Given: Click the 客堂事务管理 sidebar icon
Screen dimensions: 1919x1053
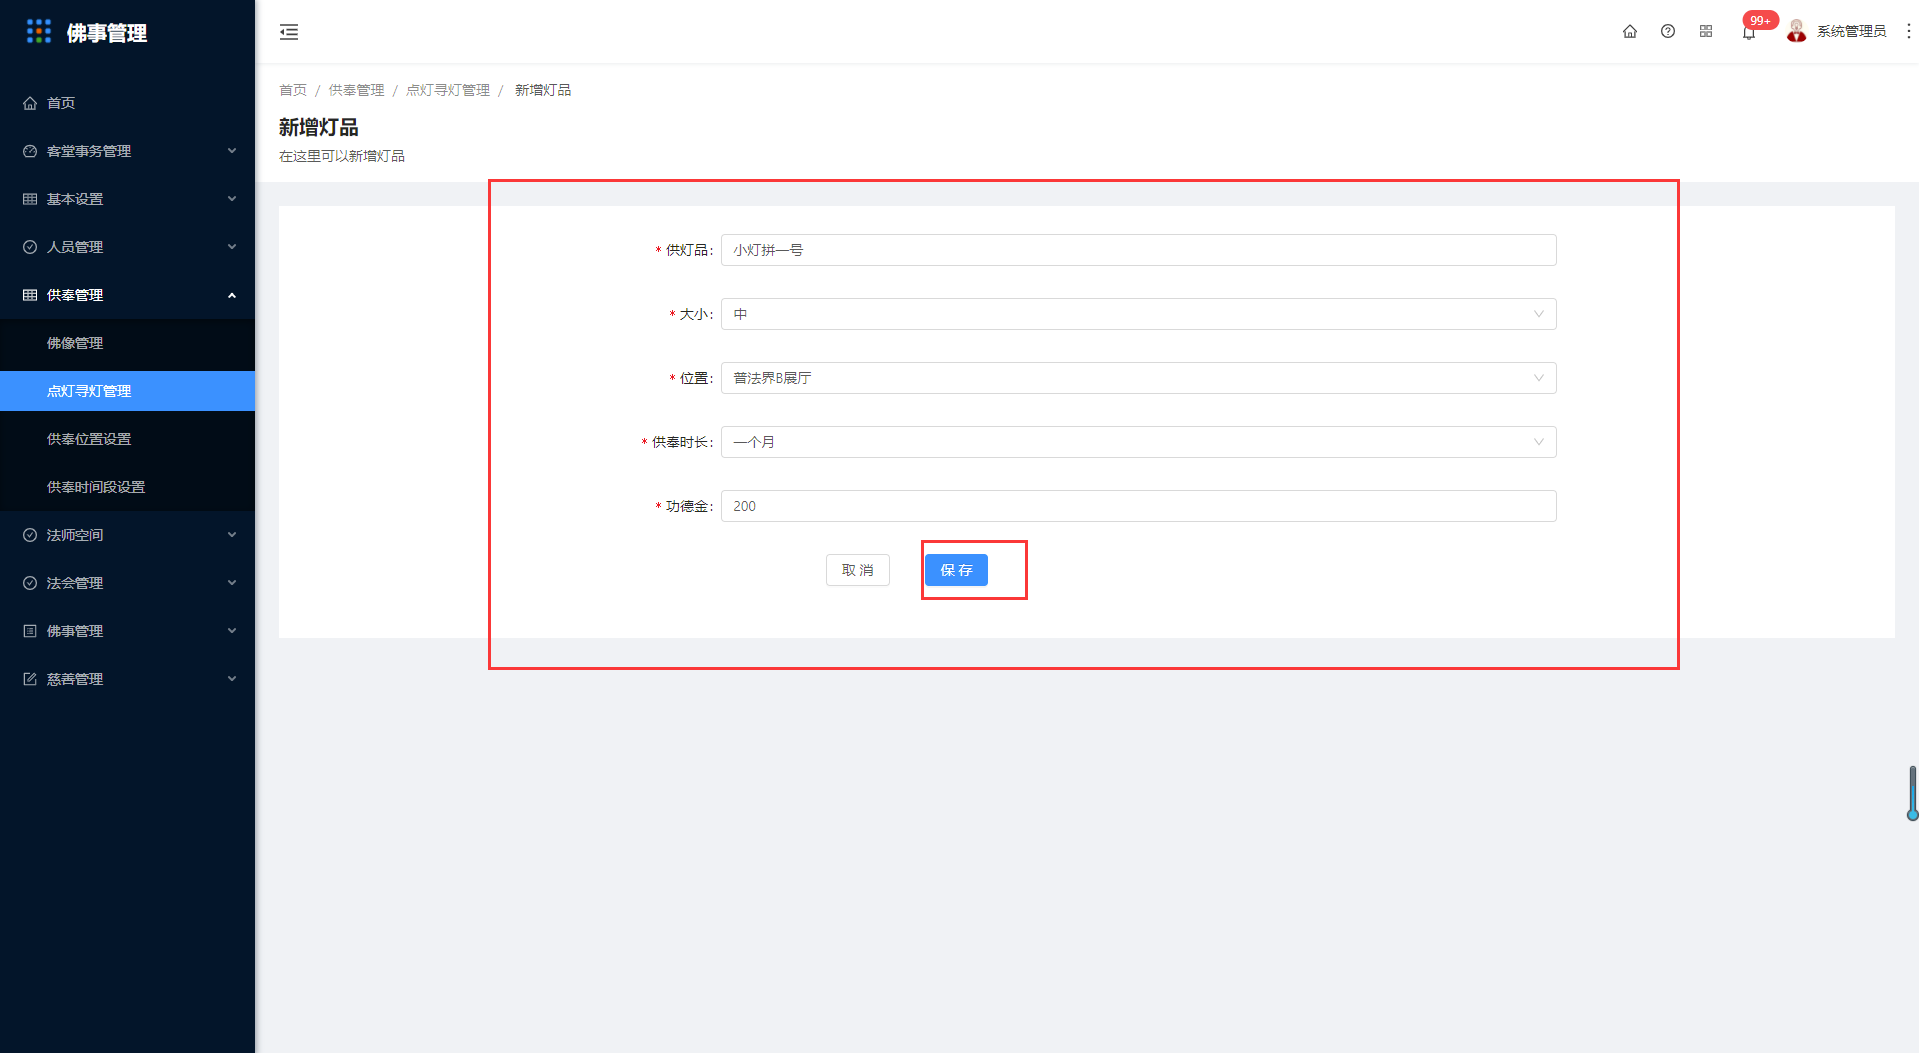Looking at the screenshot, I should (30, 151).
